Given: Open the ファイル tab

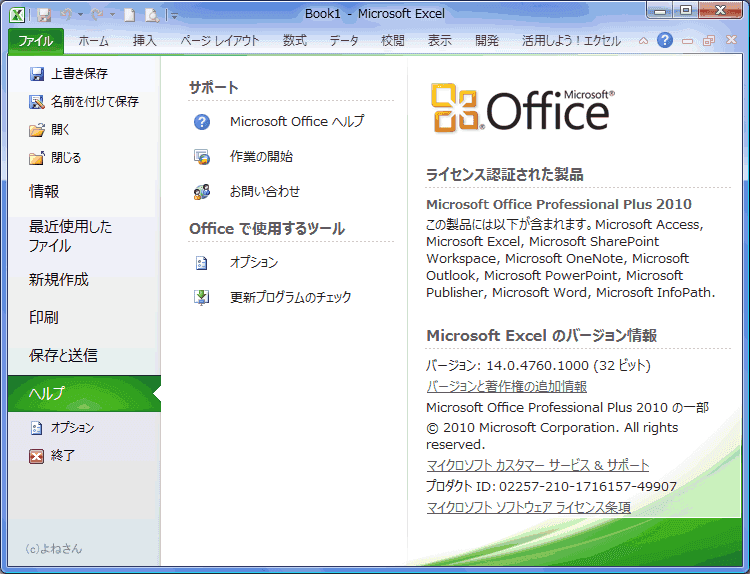Looking at the screenshot, I should [x=36, y=41].
